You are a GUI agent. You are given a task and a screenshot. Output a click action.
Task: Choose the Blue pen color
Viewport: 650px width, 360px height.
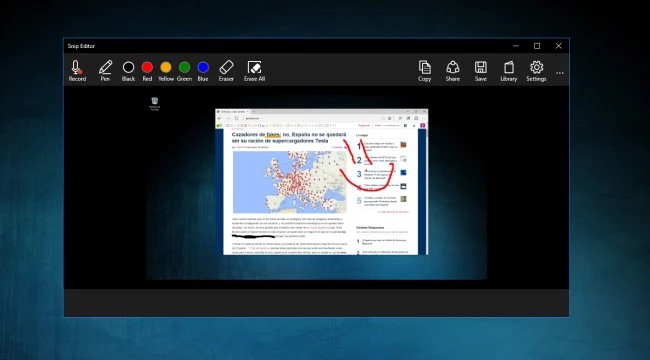click(x=203, y=71)
